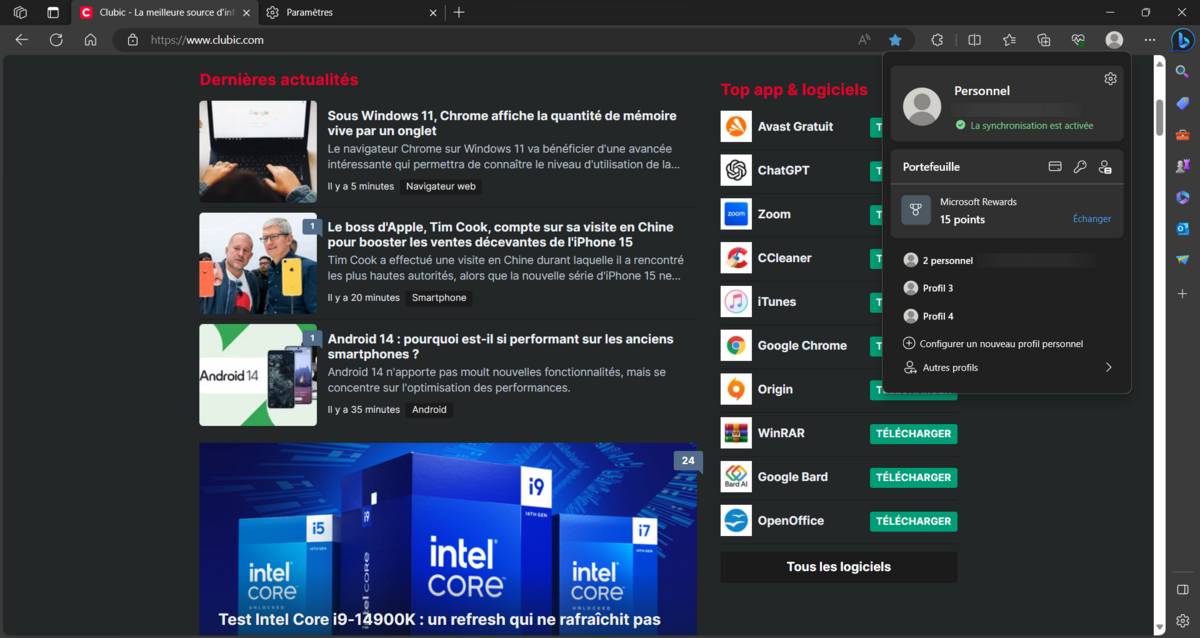
Task: Open profile settings gear in flyout
Action: (x=1110, y=78)
